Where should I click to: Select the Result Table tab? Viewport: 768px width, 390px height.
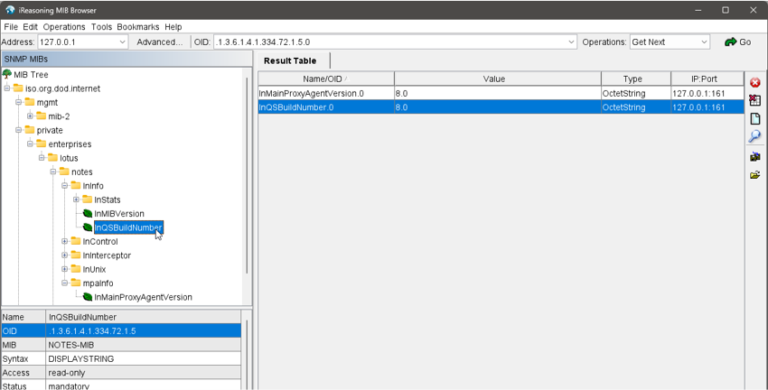click(290, 61)
